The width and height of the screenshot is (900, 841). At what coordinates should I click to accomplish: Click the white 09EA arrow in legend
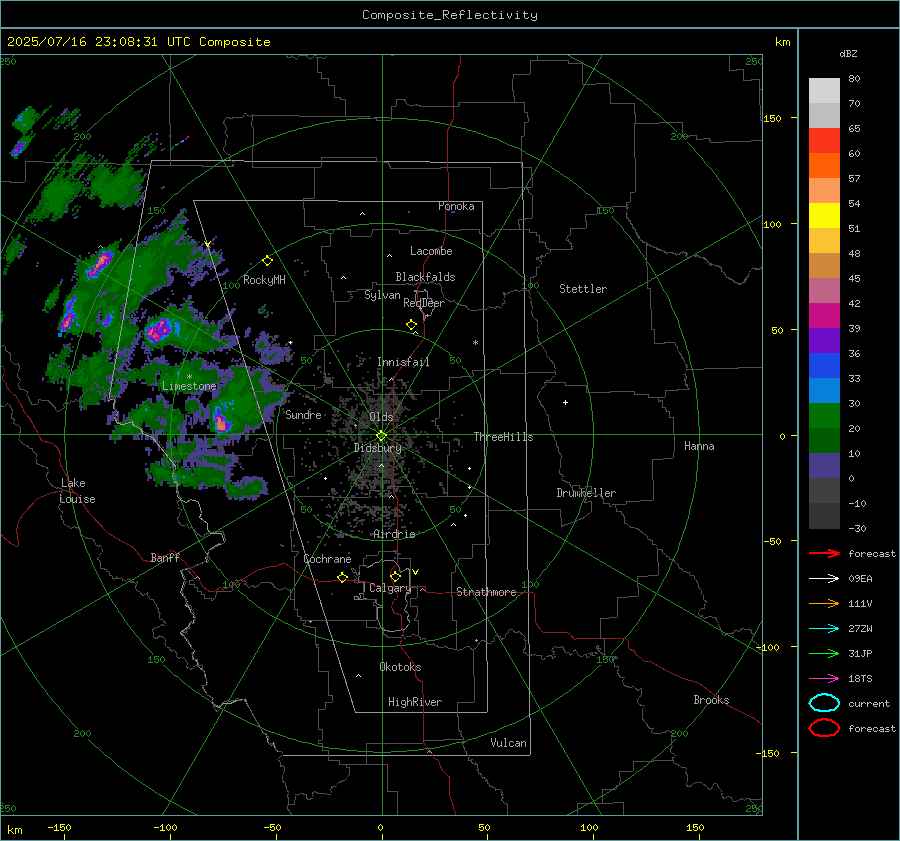[x=824, y=578]
